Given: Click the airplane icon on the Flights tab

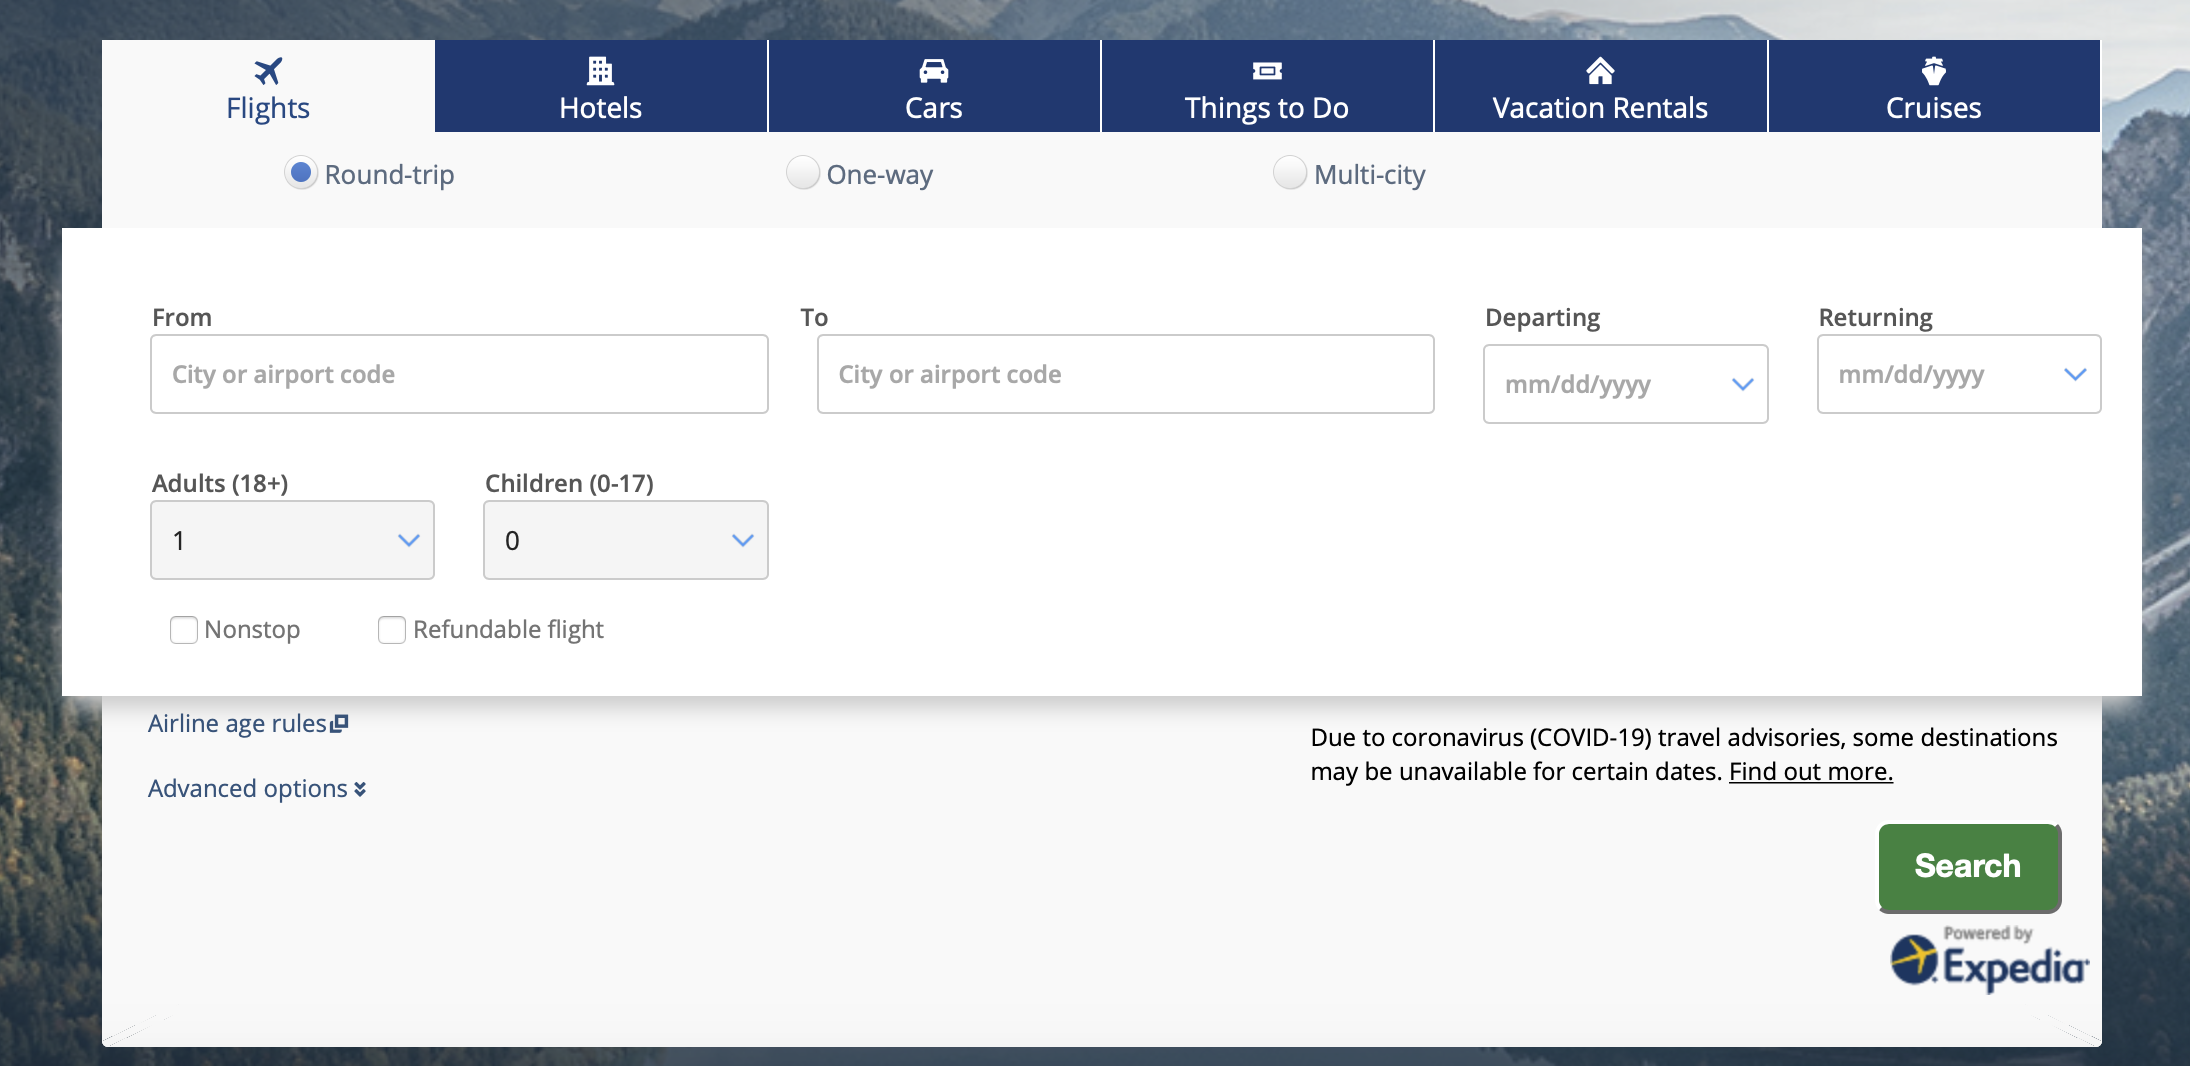Looking at the screenshot, I should coord(268,71).
